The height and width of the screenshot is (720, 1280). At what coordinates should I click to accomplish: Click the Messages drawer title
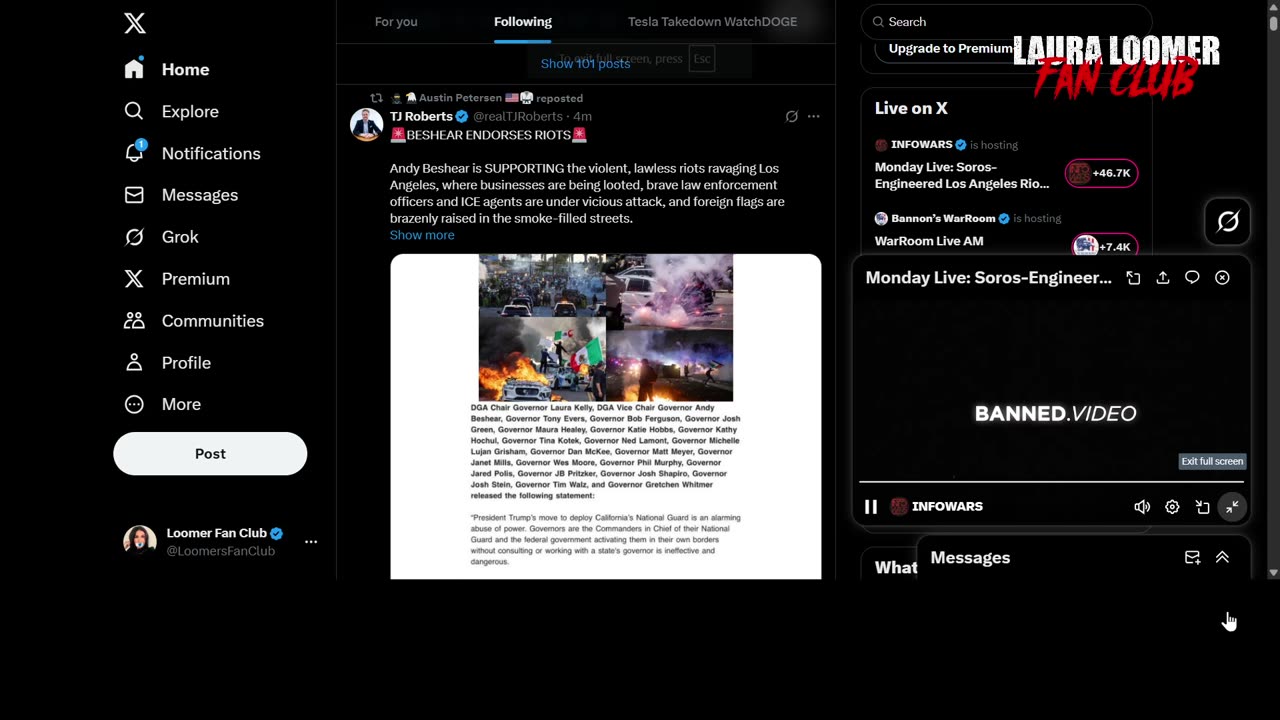pos(970,558)
